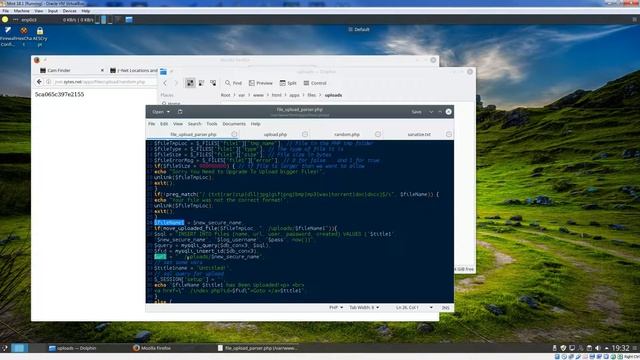Open the Open dropdown in text editor
Viewport: 640px width, 360px height.
(x=161, y=111)
